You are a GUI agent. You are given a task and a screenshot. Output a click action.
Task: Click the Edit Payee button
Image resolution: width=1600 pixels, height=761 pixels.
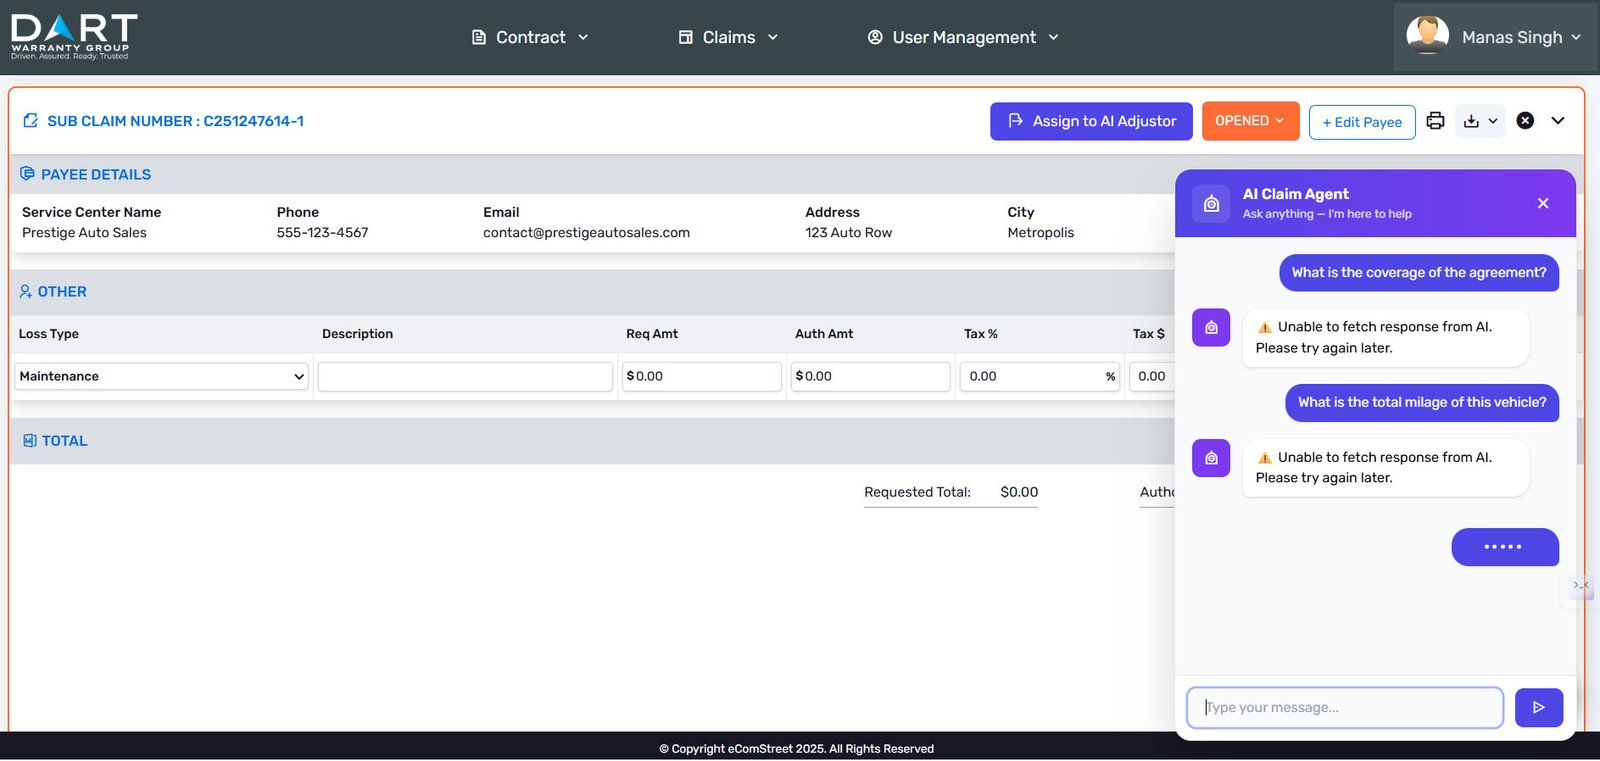(1361, 122)
